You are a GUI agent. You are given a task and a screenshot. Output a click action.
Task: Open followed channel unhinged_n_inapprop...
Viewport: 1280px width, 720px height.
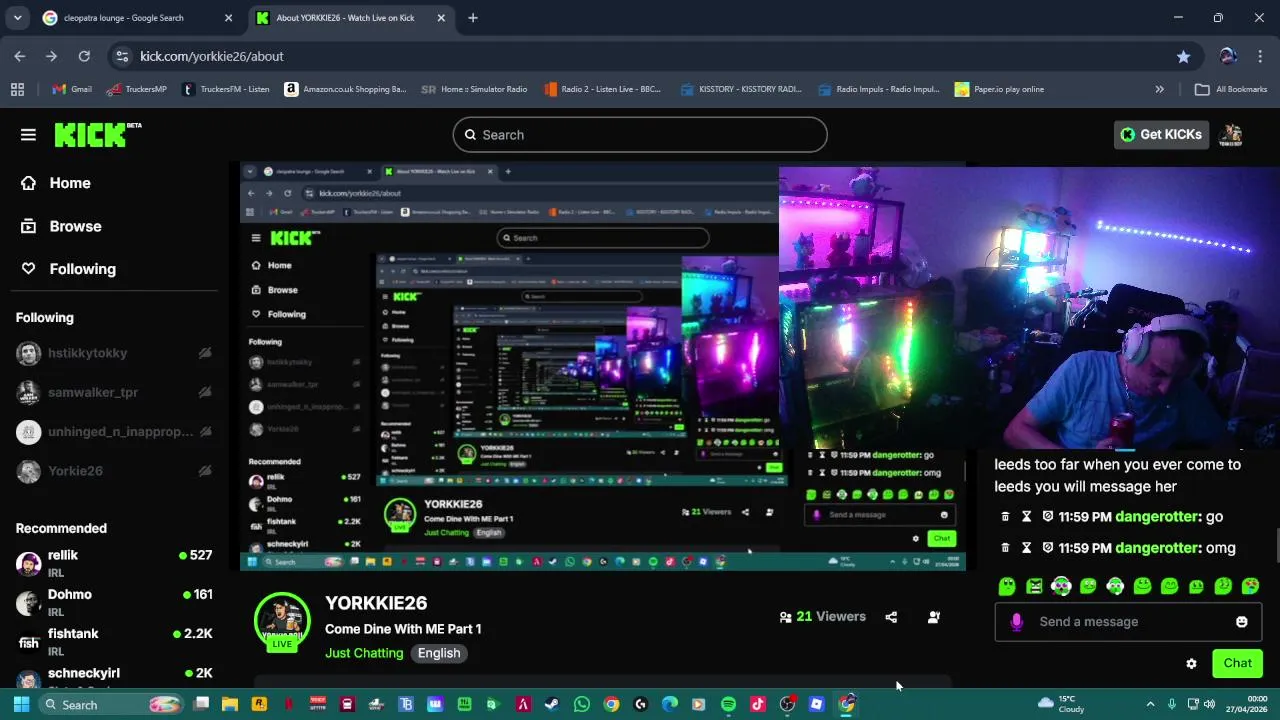coord(121,432)
